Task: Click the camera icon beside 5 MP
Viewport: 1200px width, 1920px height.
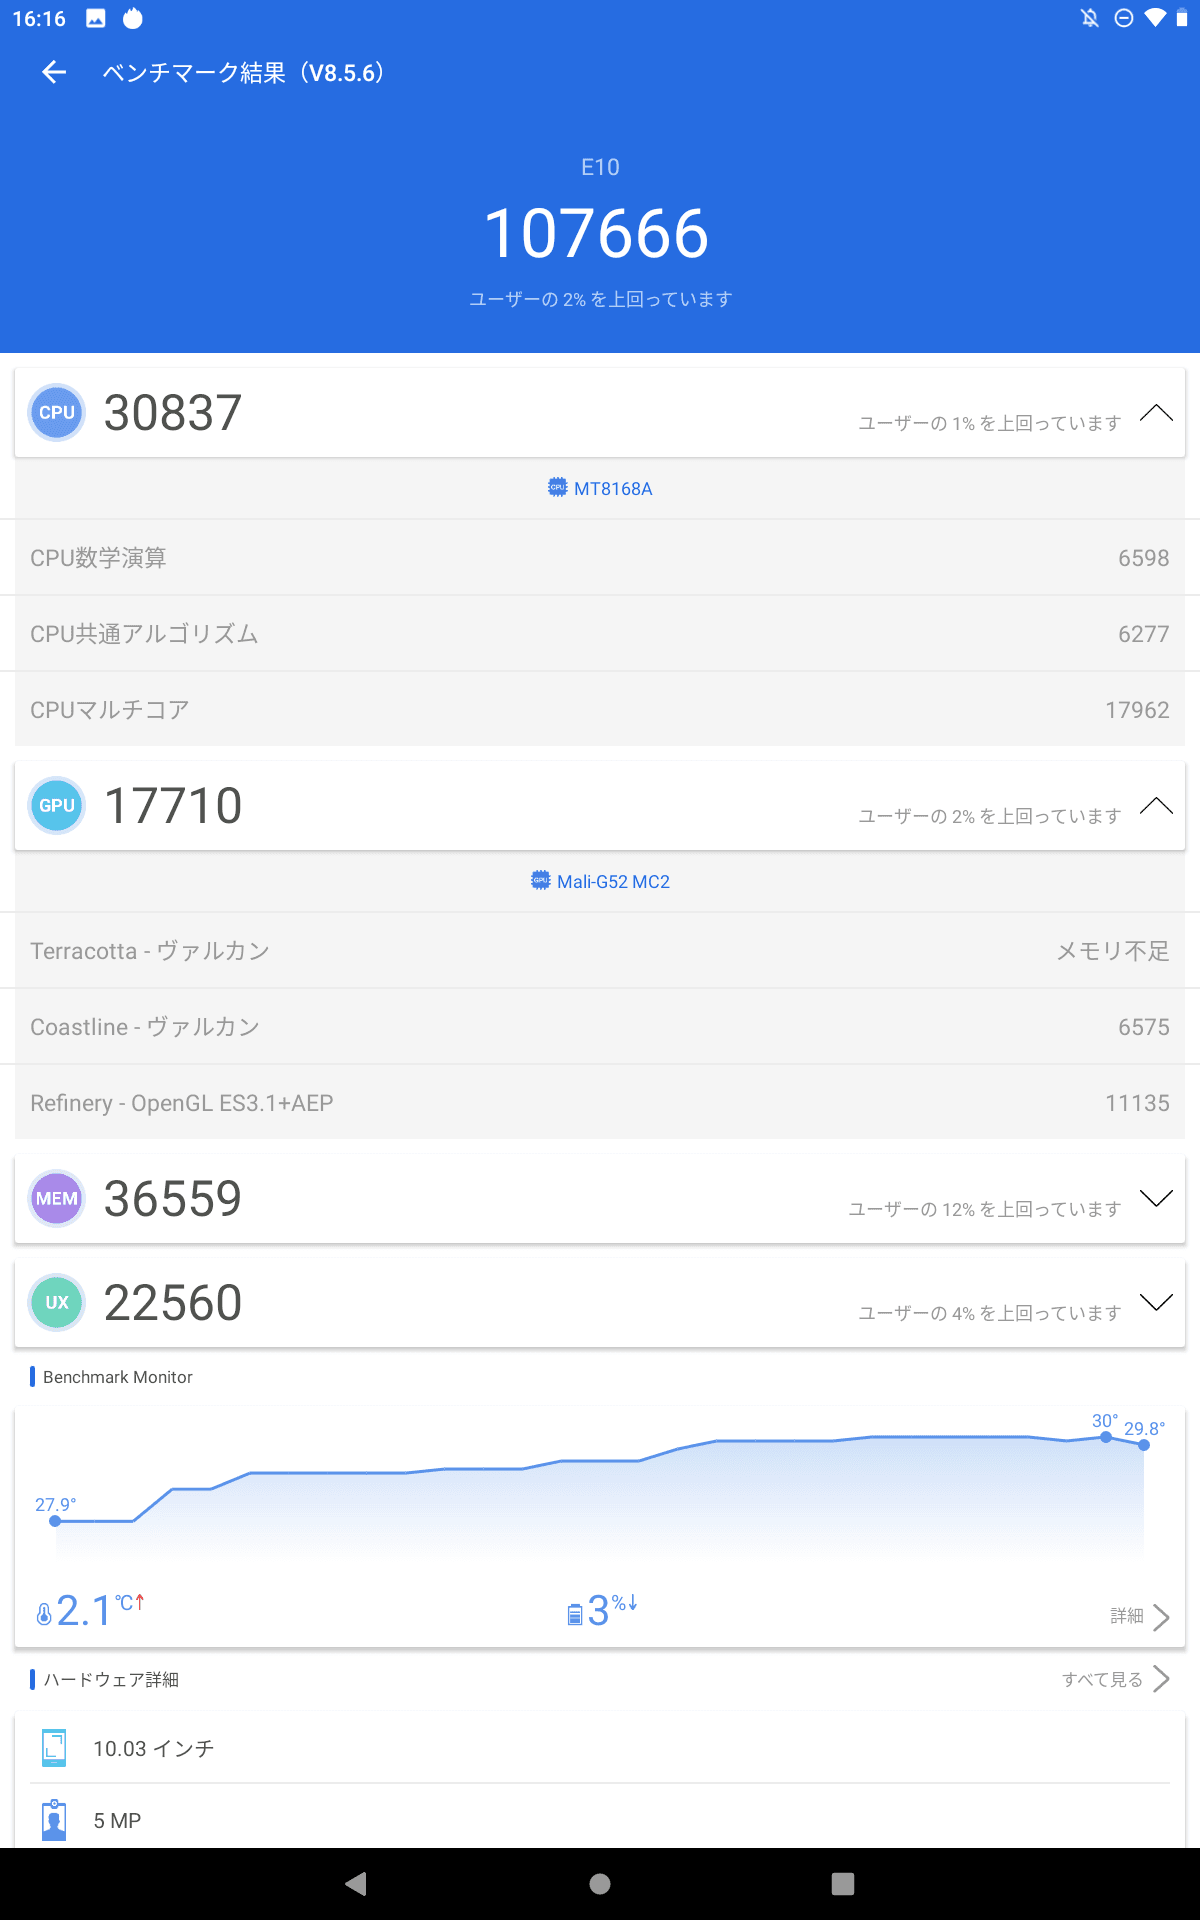Action: (54, 1820)
